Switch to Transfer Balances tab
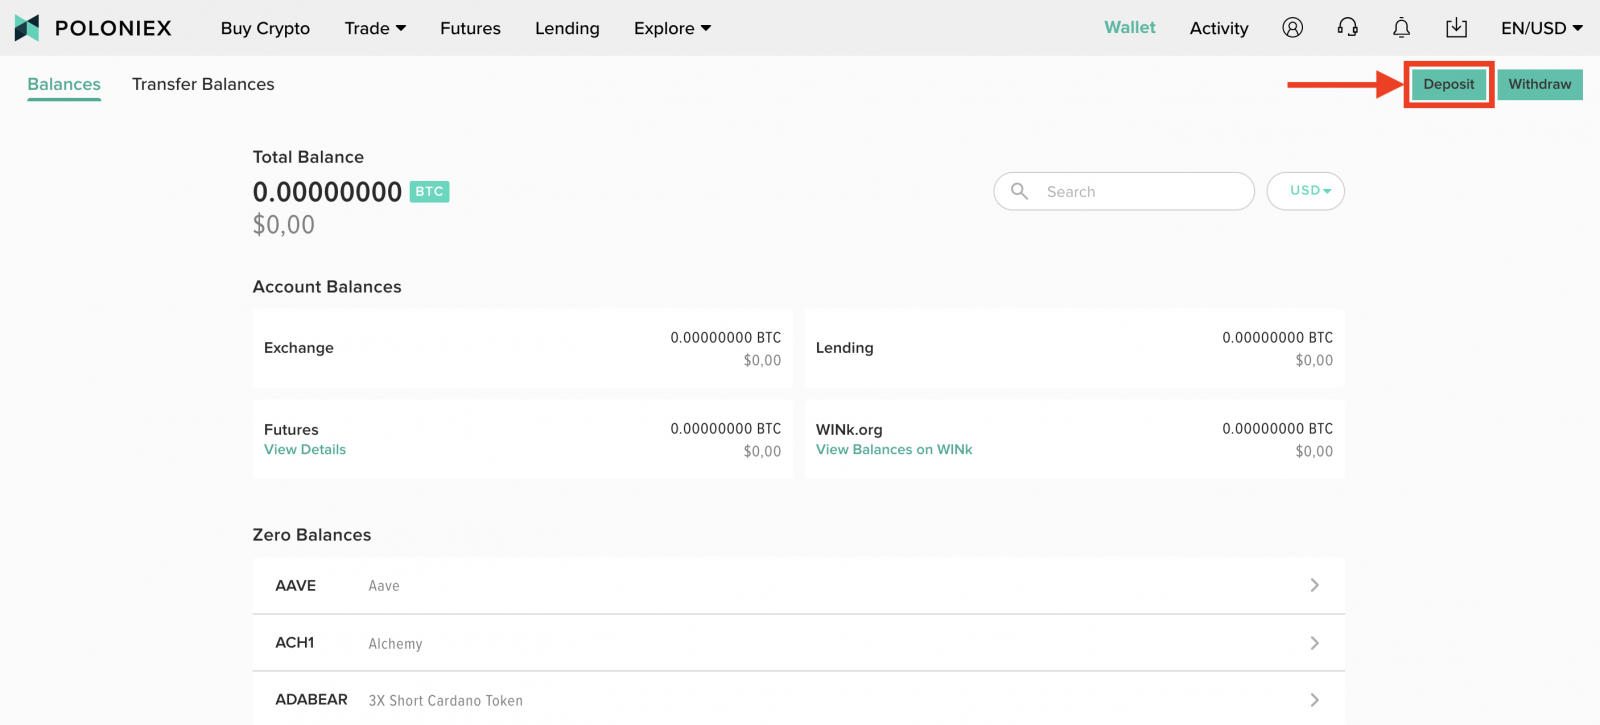Image resolution: width=1600 pixels, height=725 pixels. click(x=203, y=84)
